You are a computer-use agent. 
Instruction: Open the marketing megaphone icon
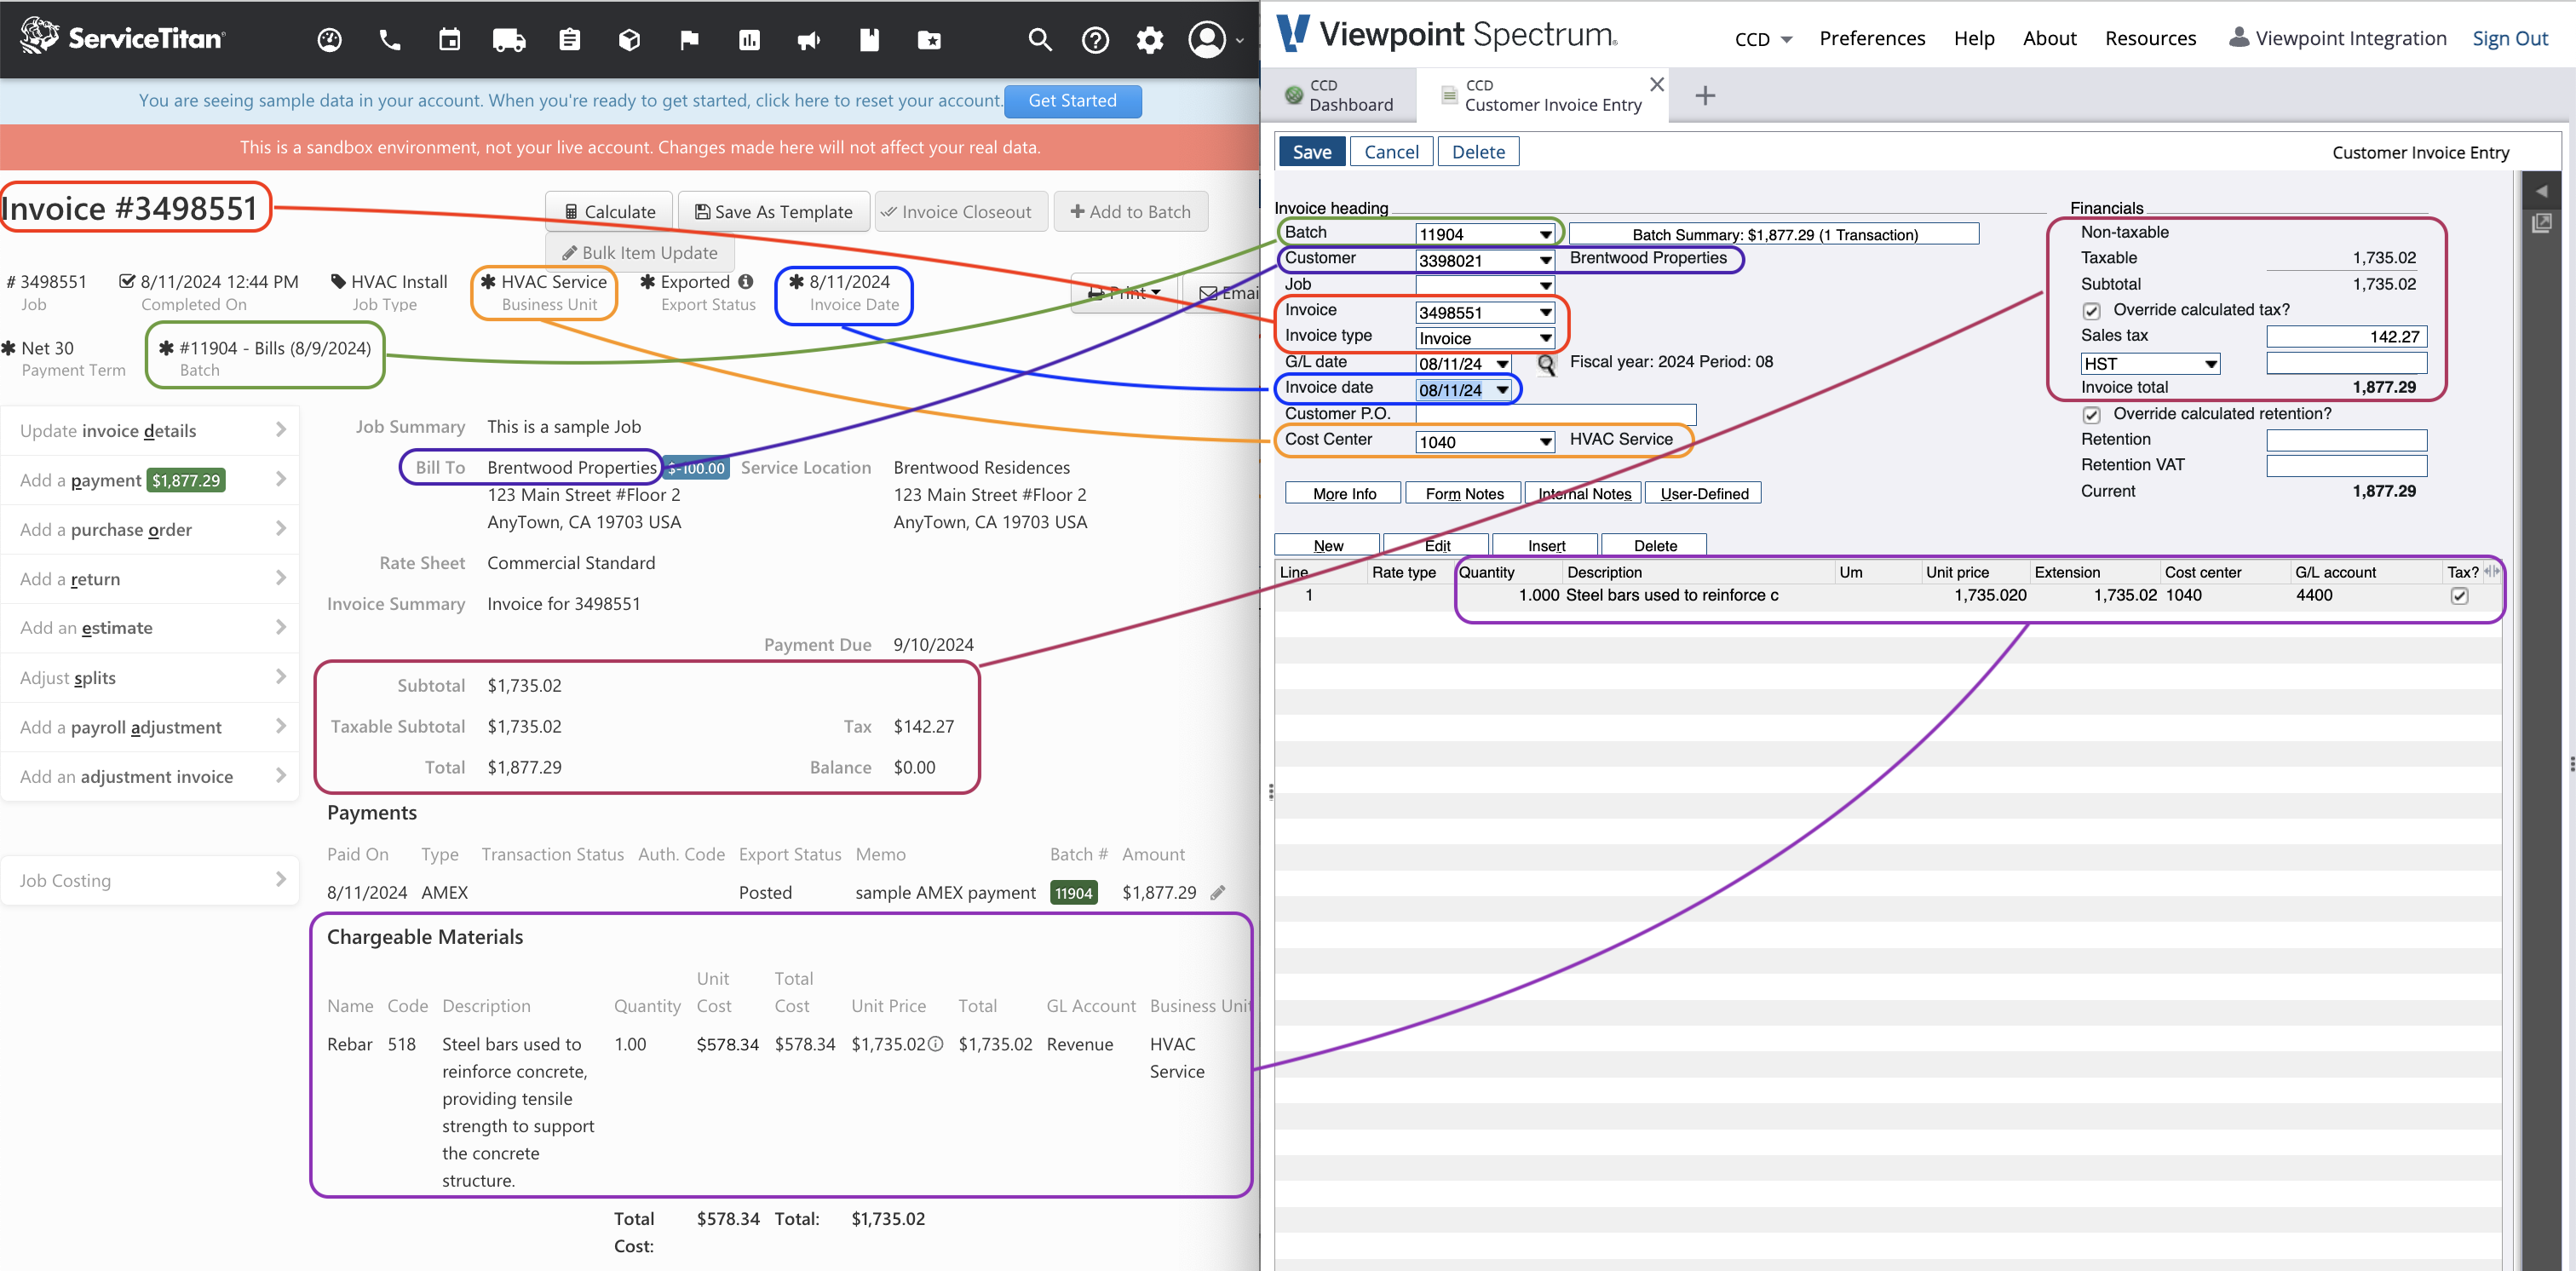pos(809,40)
